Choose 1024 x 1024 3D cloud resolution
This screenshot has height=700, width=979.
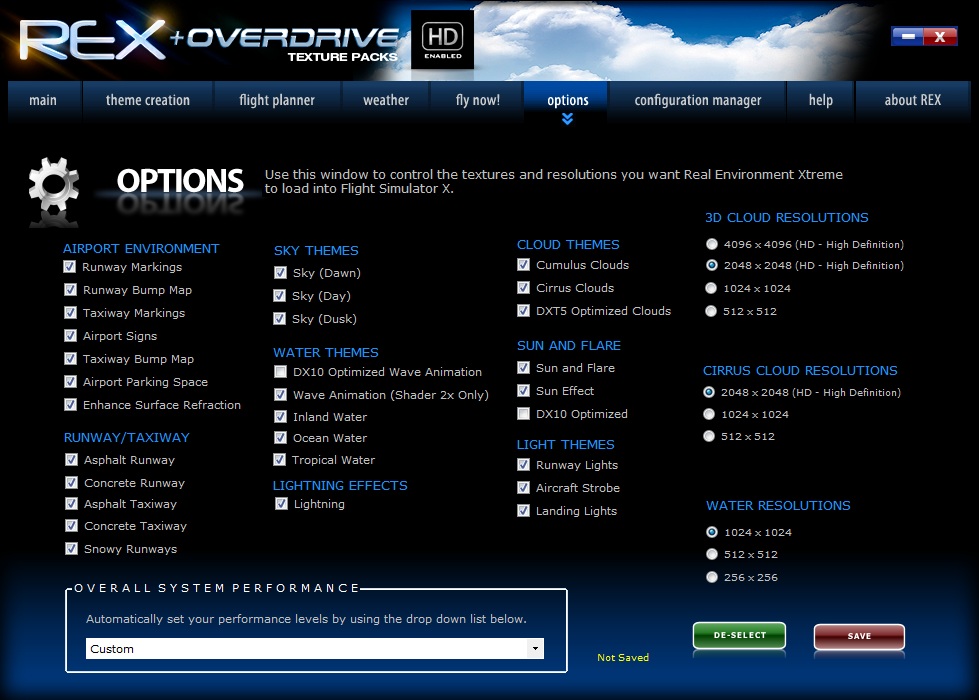711,288
